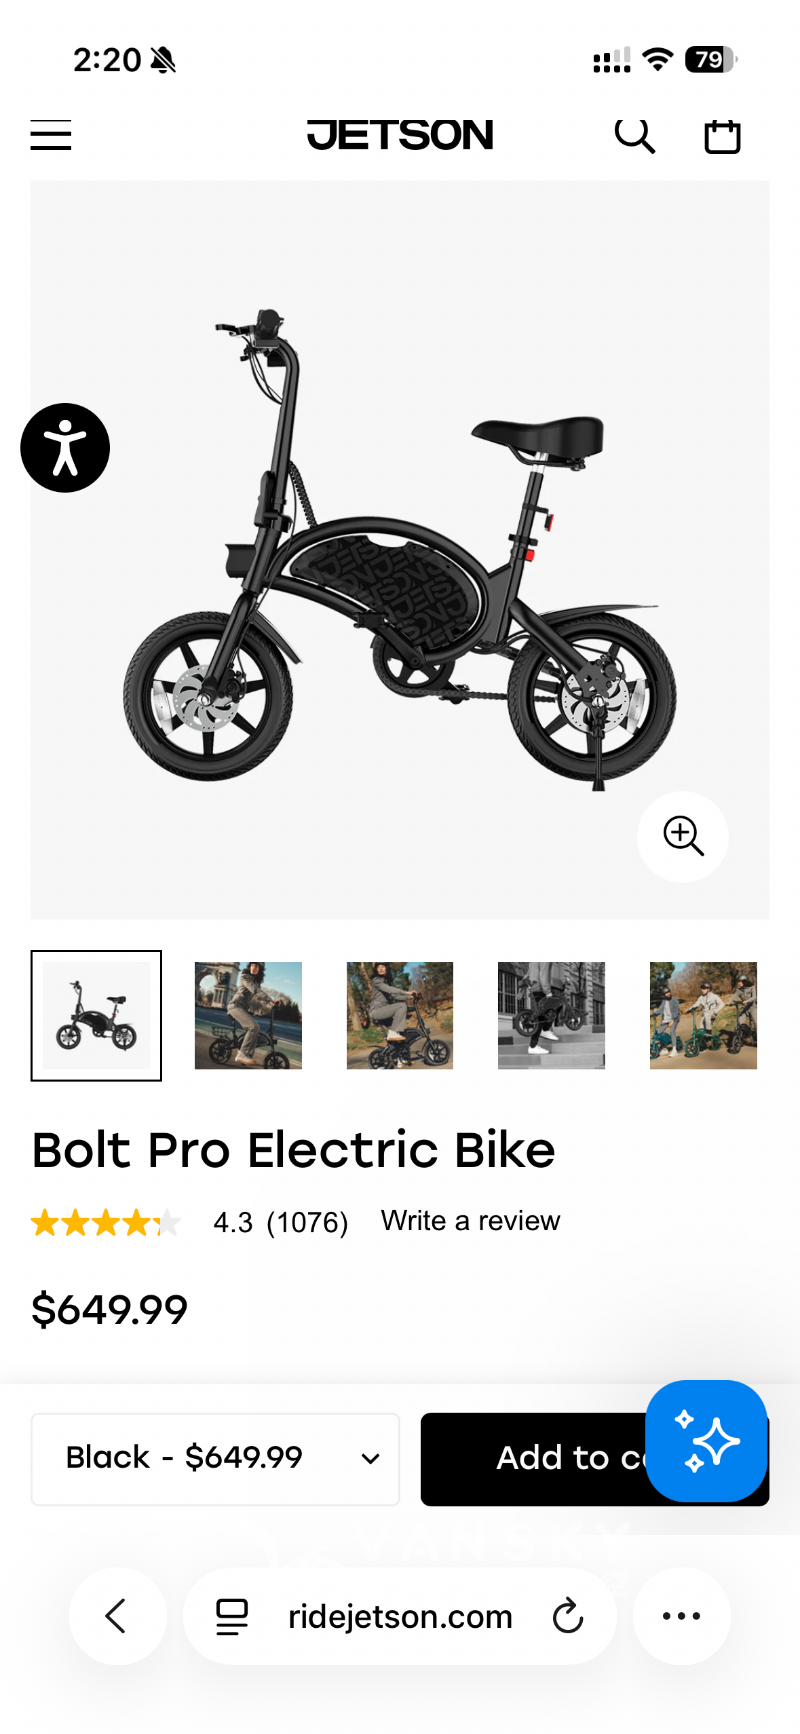Viewport: 800px width, 1734px height.
Task: View the second thumbnail with rider by bridge
Action: pos(248,1016)
